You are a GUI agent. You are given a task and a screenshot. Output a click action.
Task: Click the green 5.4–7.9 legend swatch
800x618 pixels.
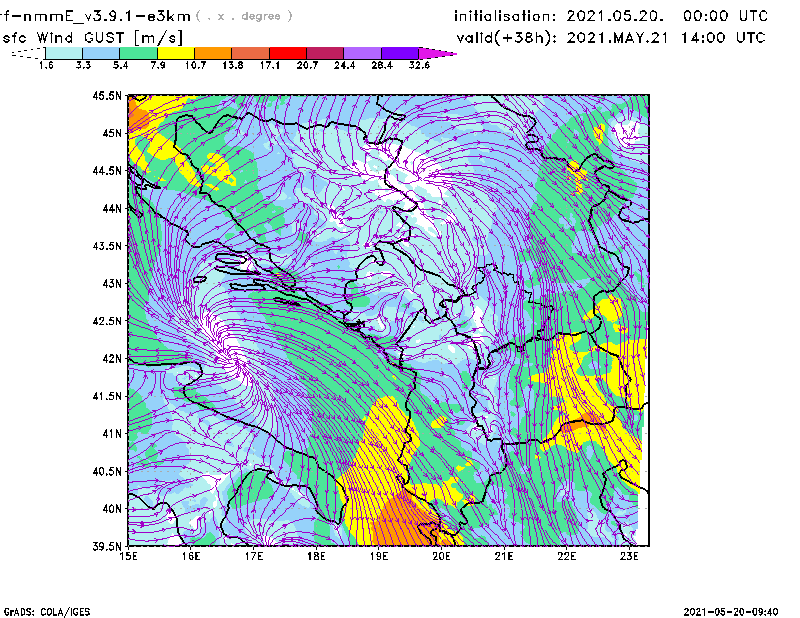point(138,53)
